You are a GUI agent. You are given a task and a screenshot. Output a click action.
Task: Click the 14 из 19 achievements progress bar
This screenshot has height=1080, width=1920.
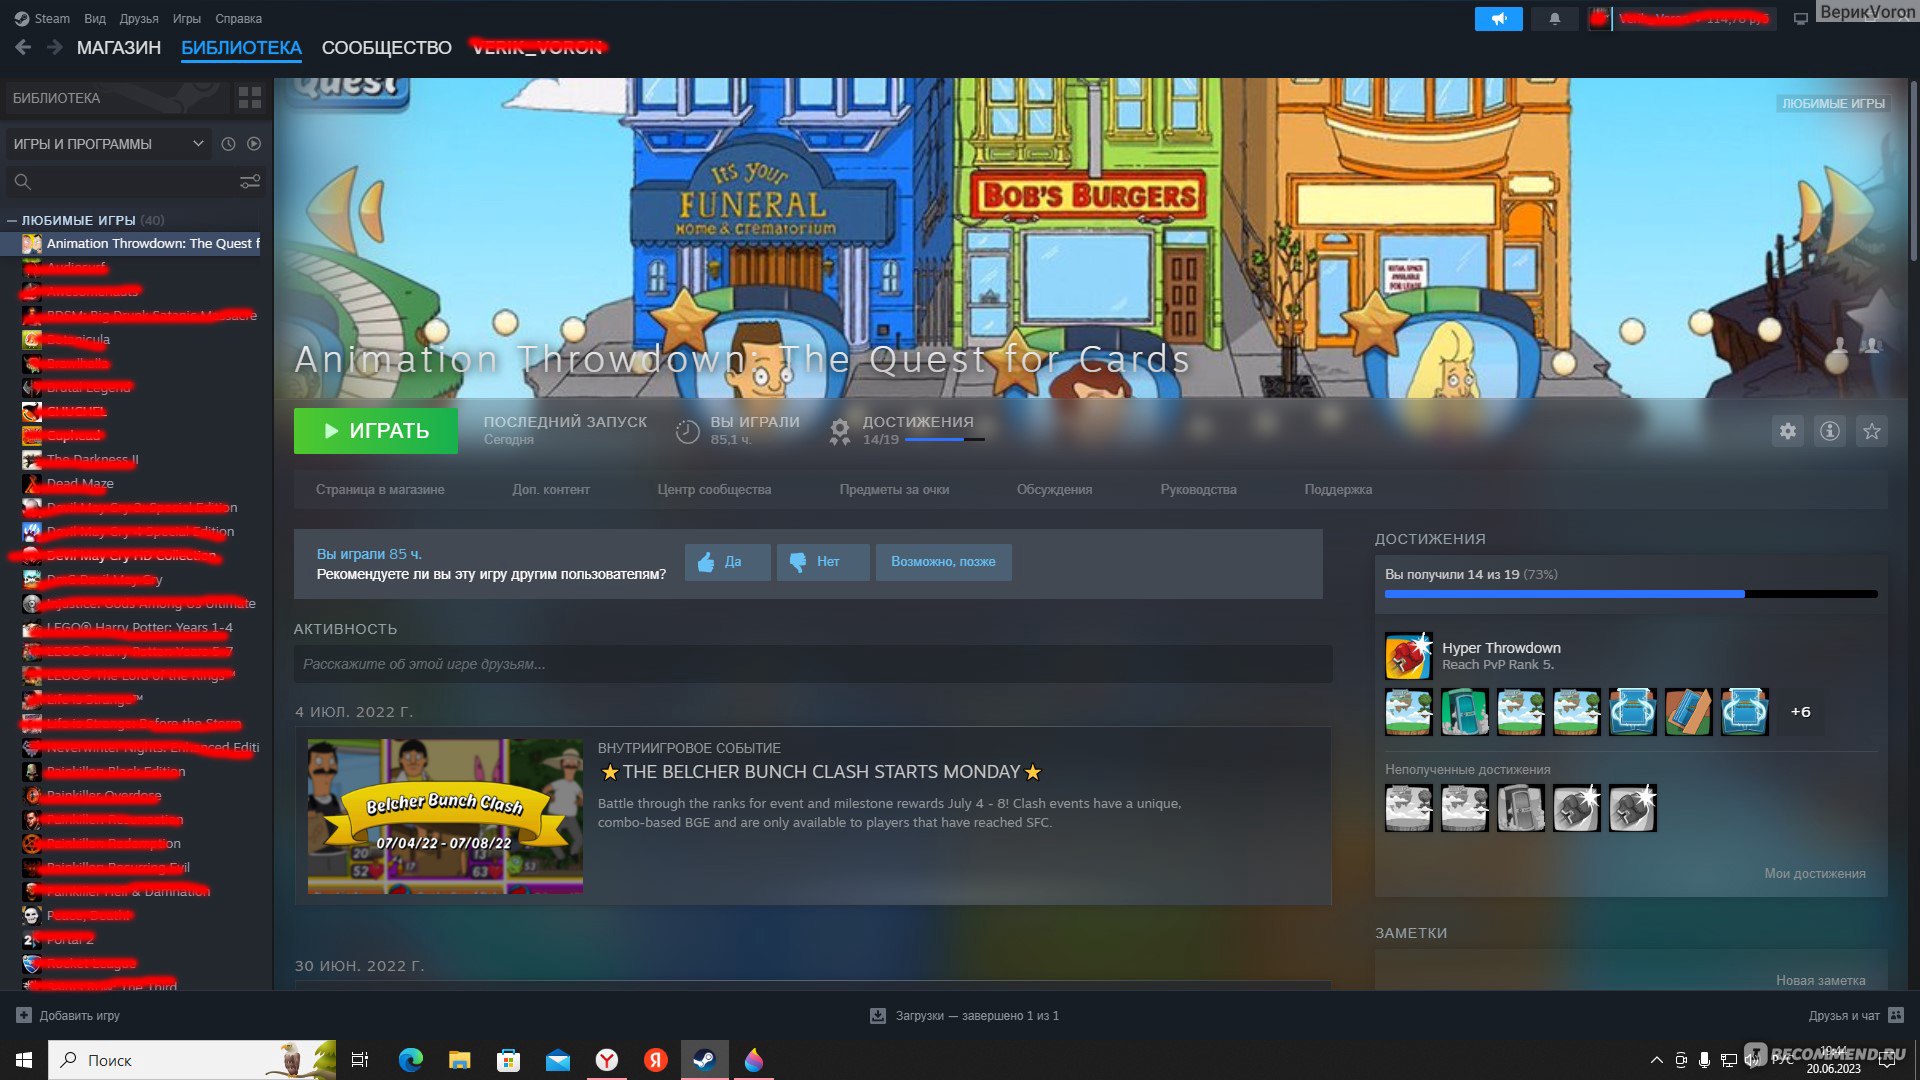[1631, 594]
